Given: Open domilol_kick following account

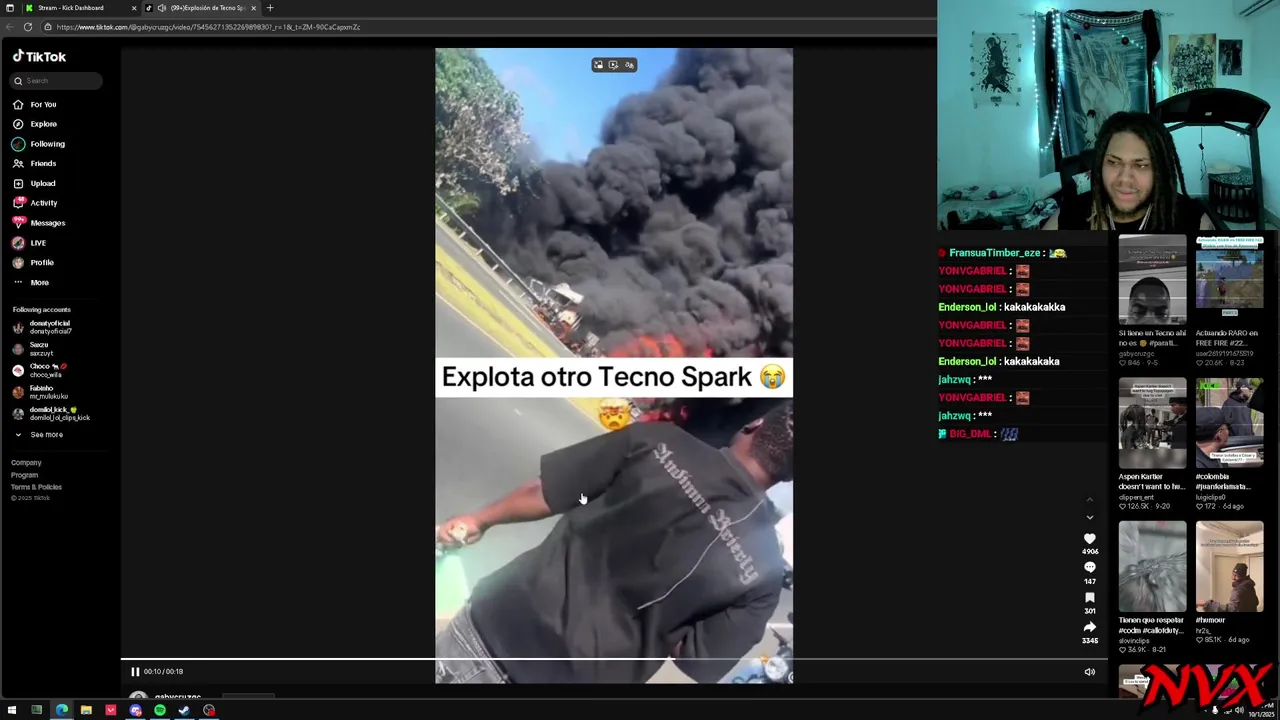Looking at the screenshot, I should coord(51,413).
